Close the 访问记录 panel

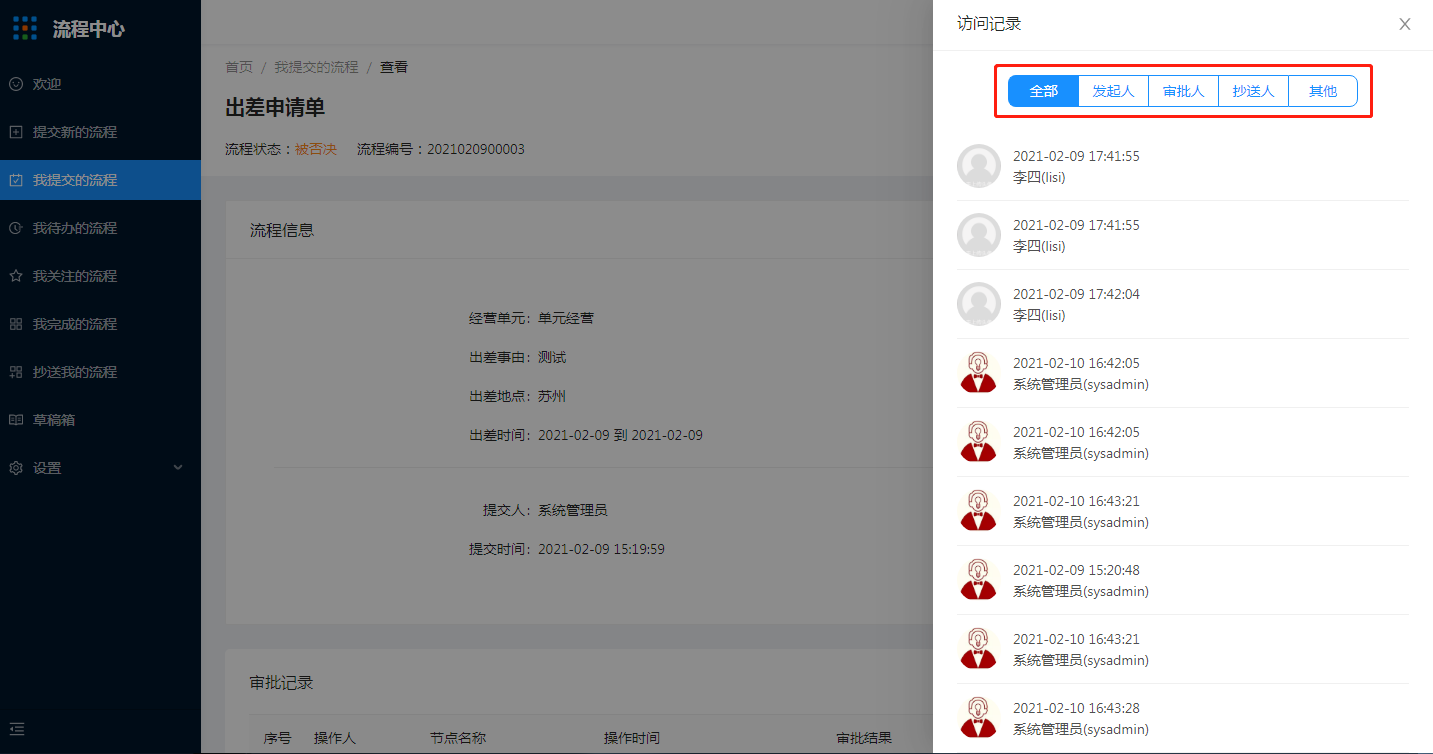pyautogui.click(x=1405, y=24)
